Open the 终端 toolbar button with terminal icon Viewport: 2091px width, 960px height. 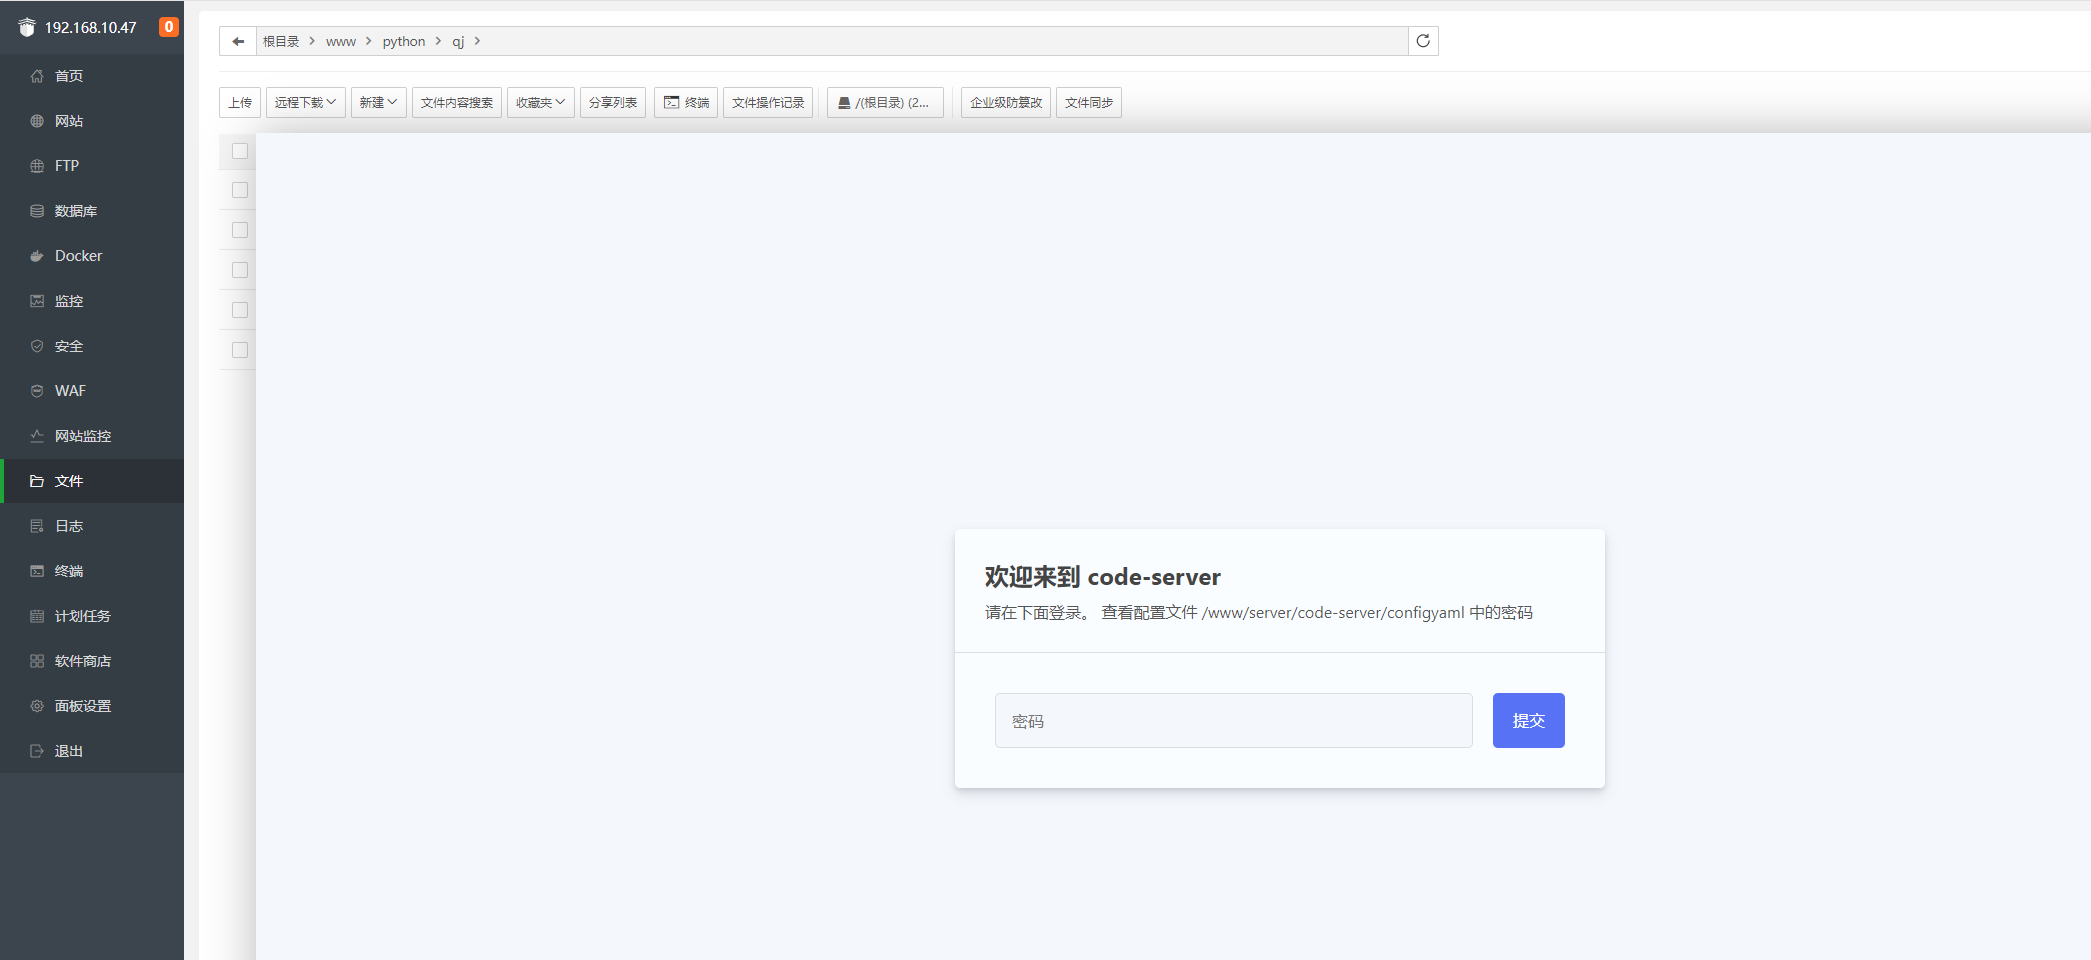click(686, 103)
